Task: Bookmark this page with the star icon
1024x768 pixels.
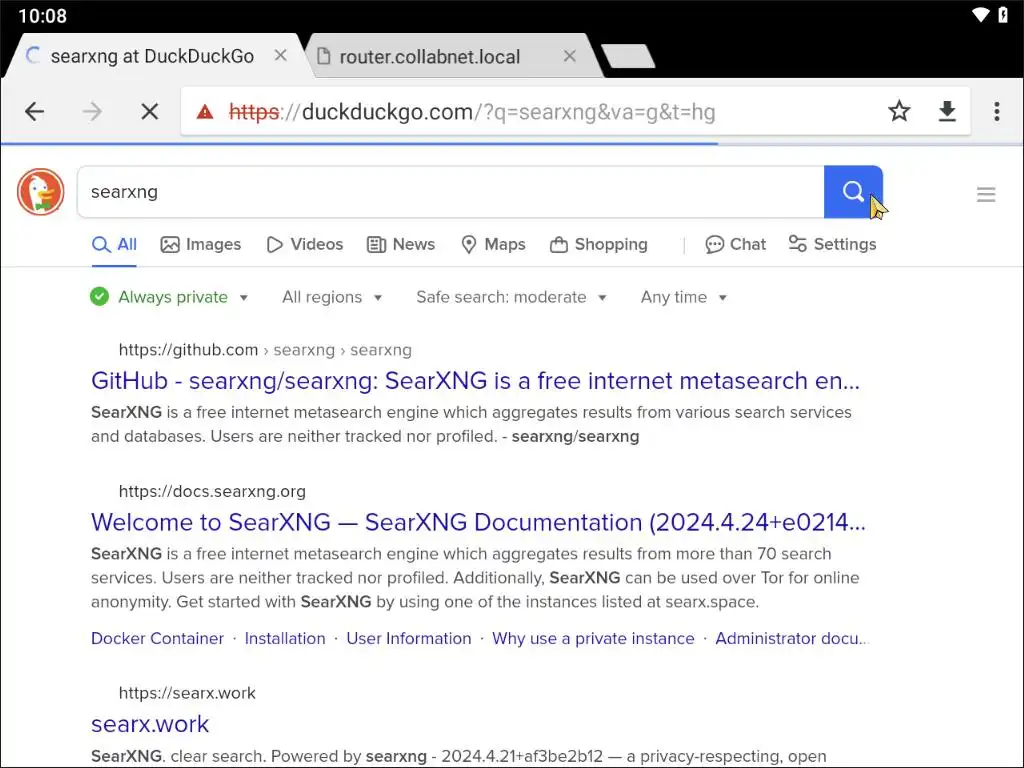Action: pos(899,111)
